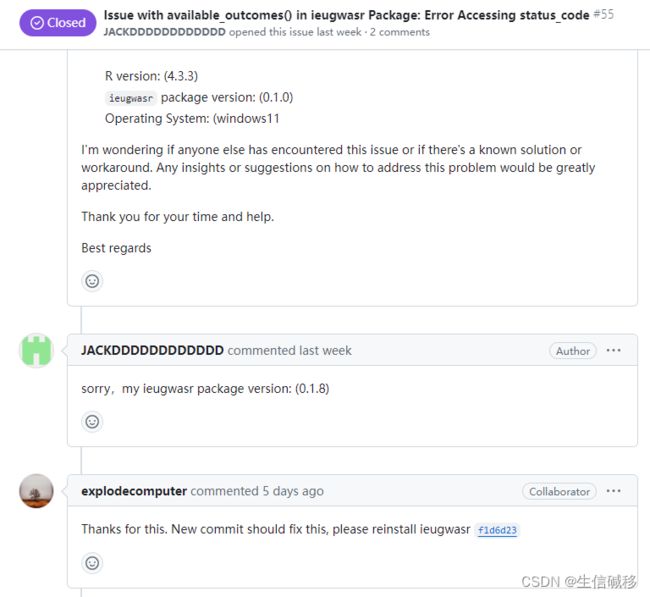Click the Collaborator badge label
650x597 pixels.
tap(559, 491)
